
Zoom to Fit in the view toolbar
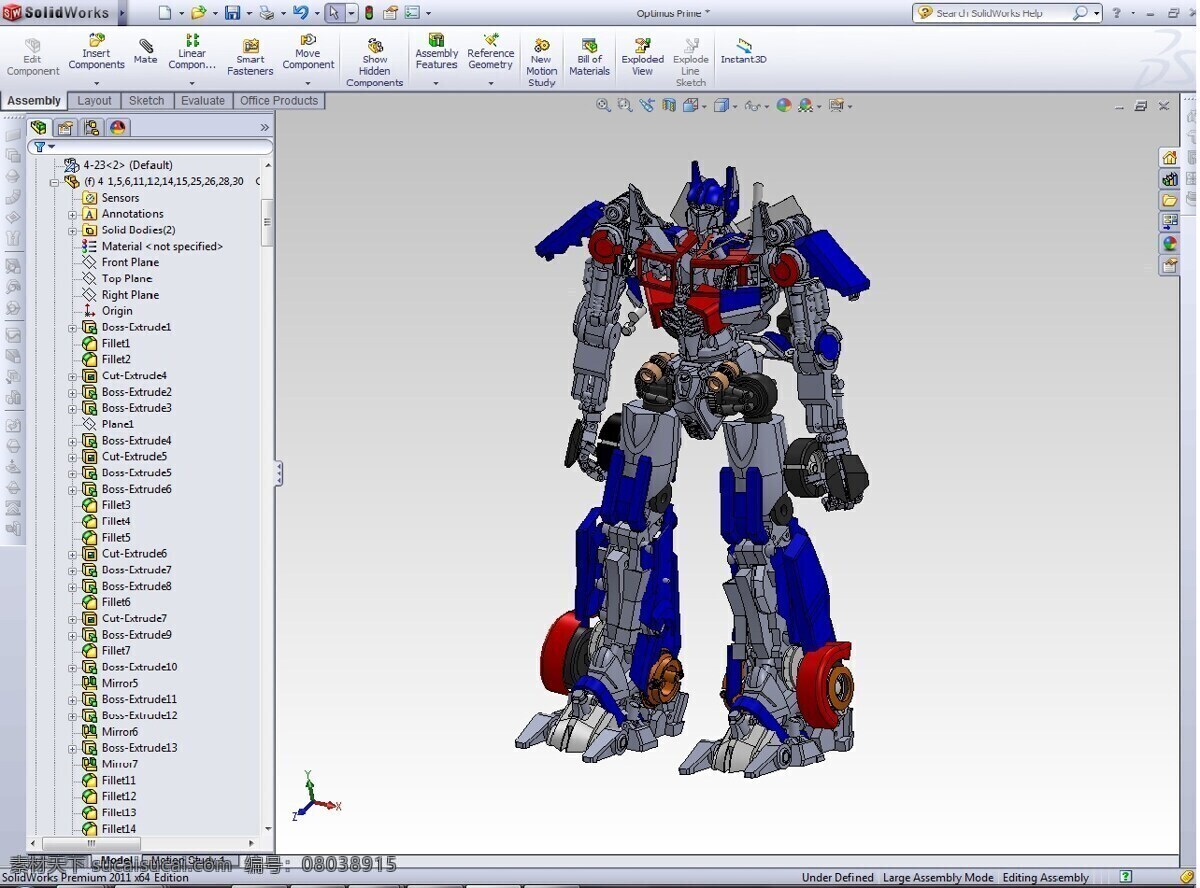[603, 105]
